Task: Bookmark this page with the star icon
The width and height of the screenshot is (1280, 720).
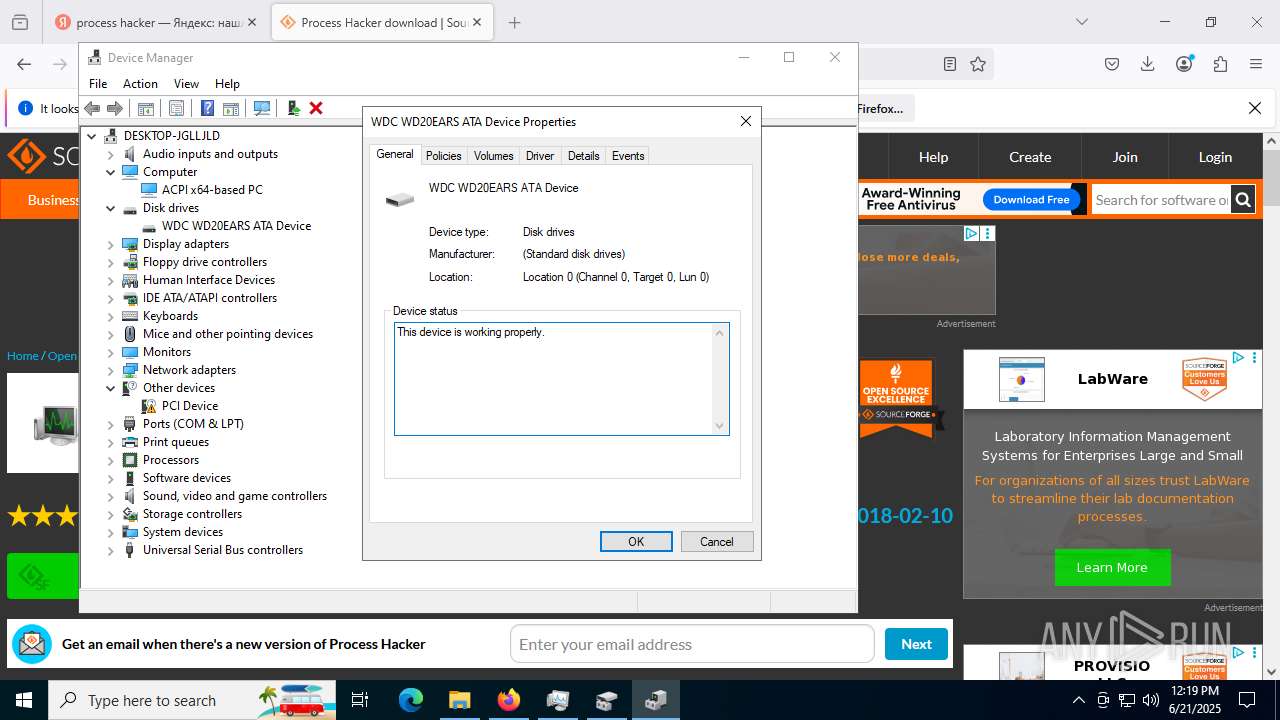Action: 978,64
